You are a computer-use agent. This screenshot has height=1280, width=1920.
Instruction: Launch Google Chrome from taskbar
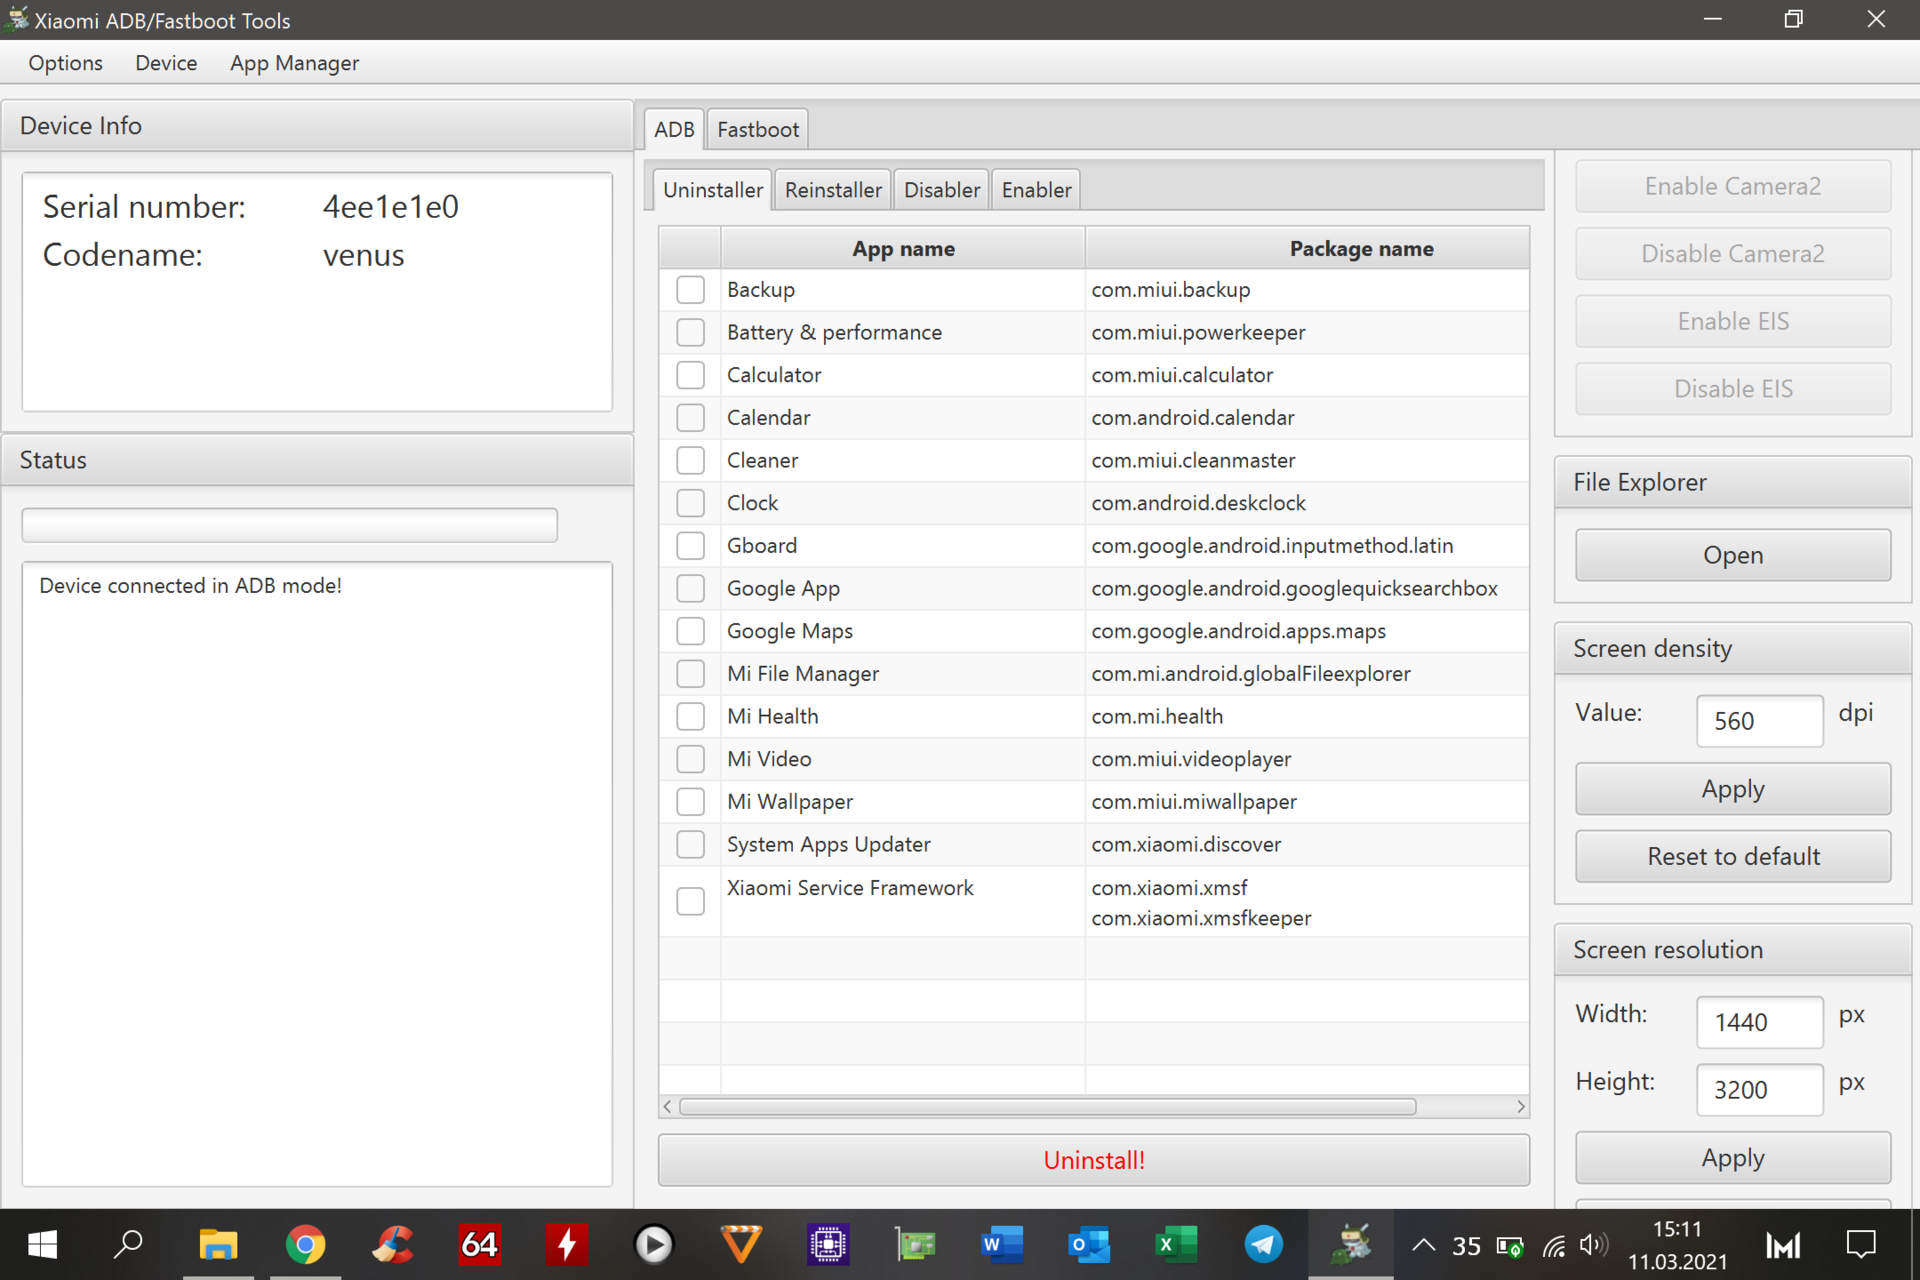tap(305, 1245)
